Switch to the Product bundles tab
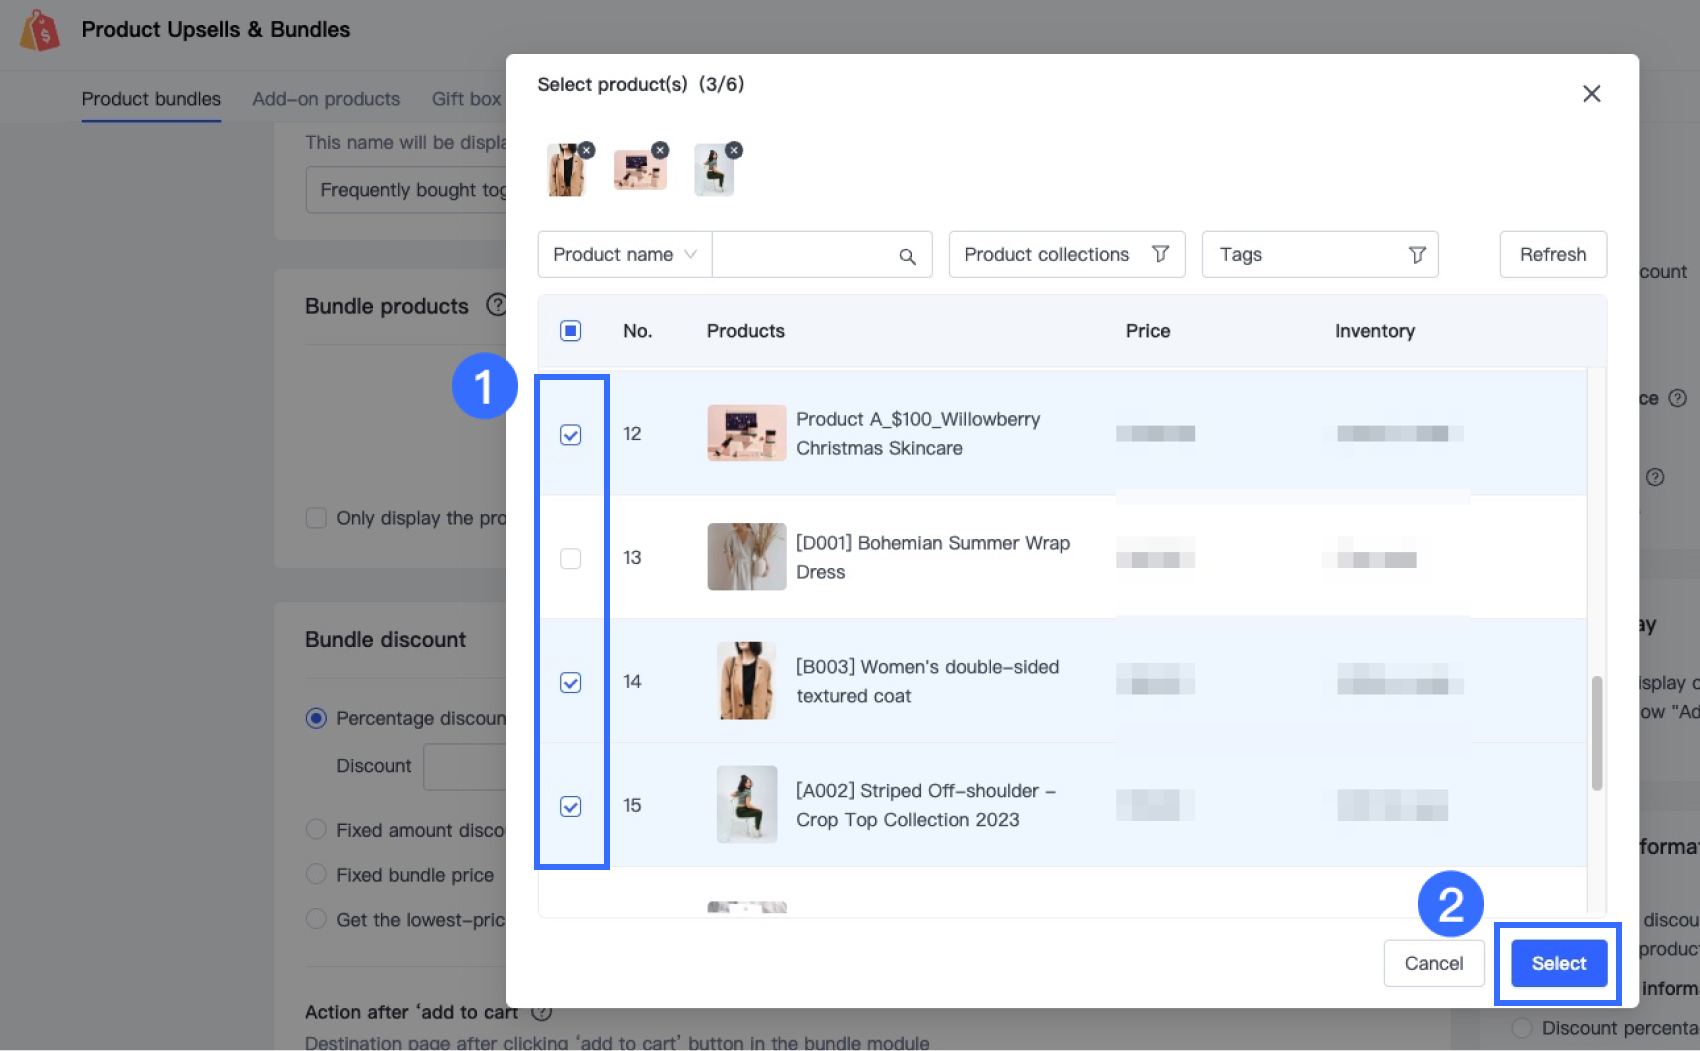This screenshot has height=1051, width=1700. click(x=151, y=99)
